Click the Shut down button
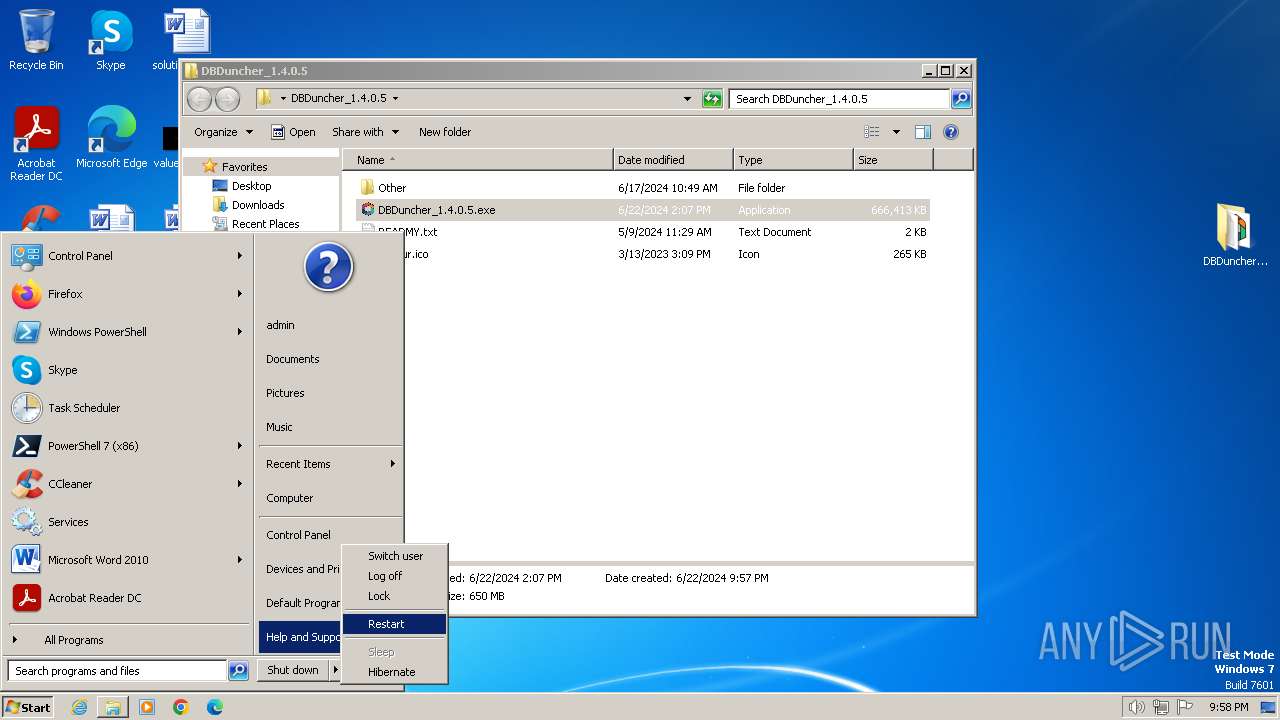The width and height of the screenshot is (1280, 720). click(x=293, y=670)
